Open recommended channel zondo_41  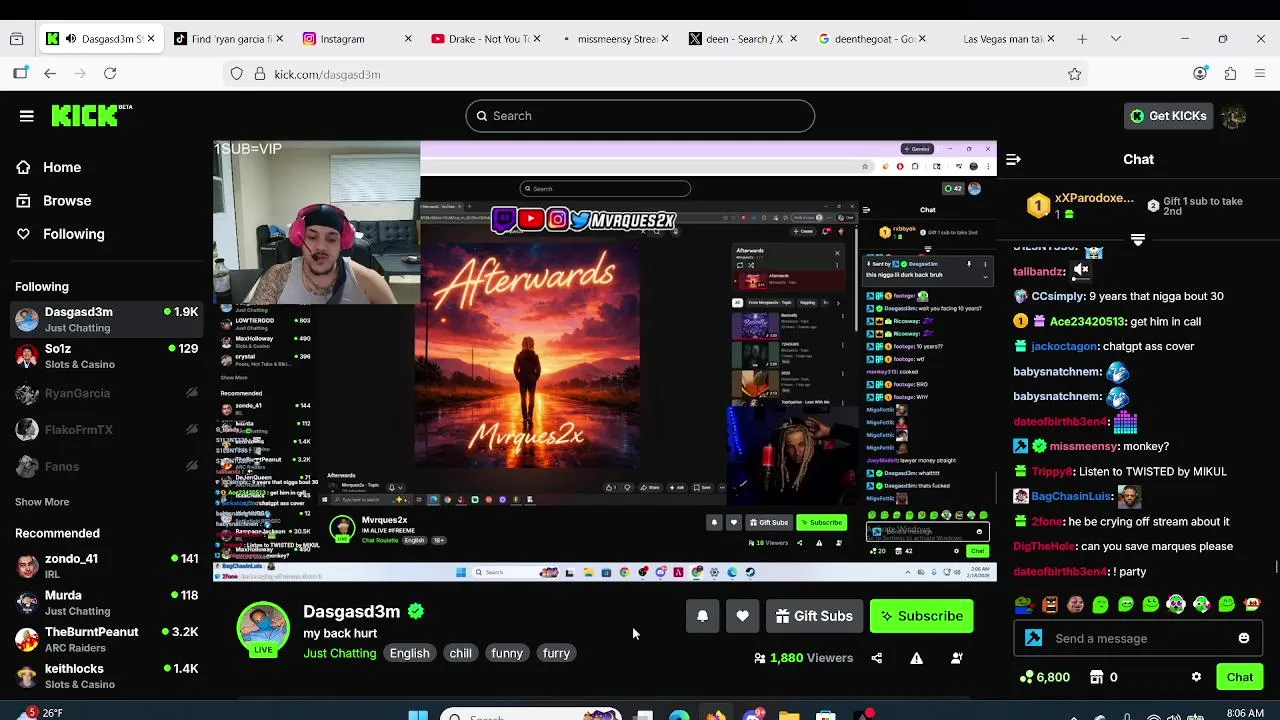[x=107, y=566]
